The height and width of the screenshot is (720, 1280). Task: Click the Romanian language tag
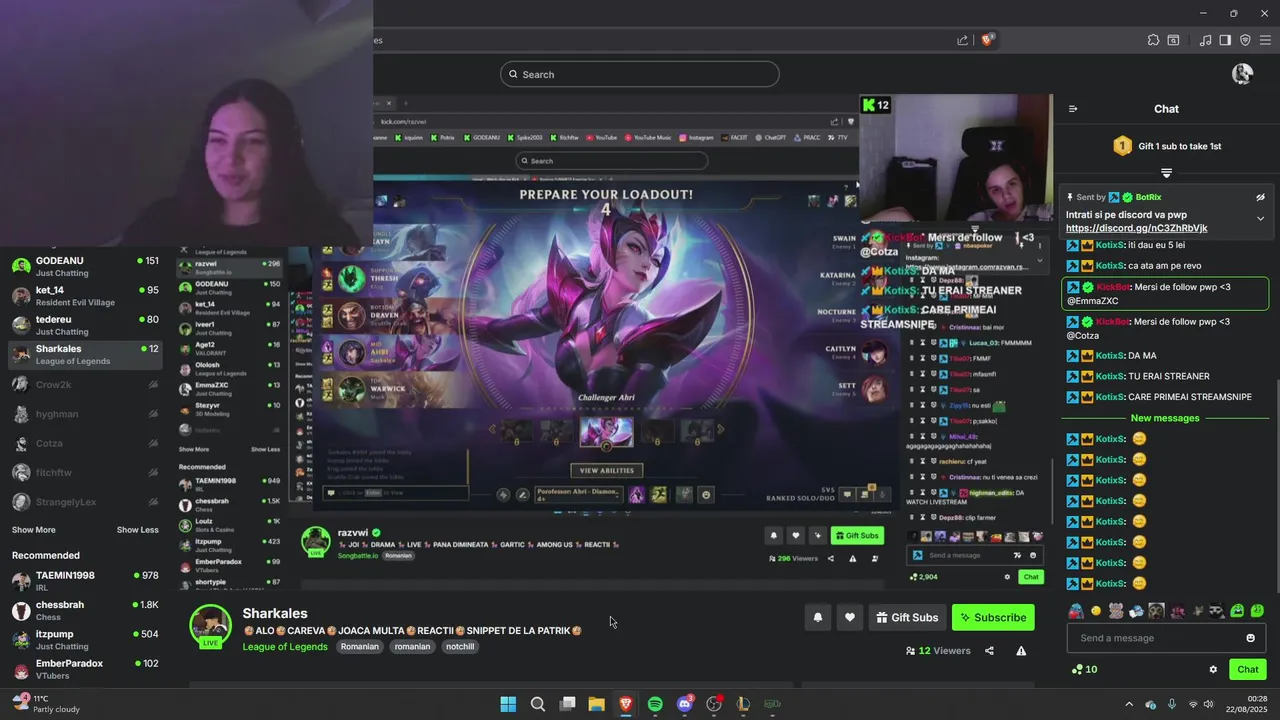(360, 647)
